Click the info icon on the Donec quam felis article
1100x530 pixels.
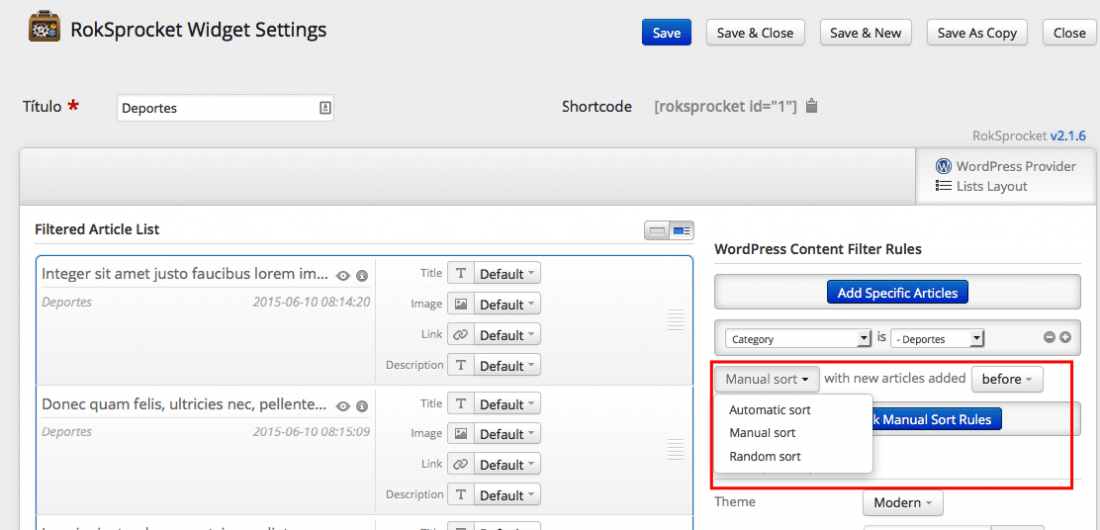(x=362, y=406)
